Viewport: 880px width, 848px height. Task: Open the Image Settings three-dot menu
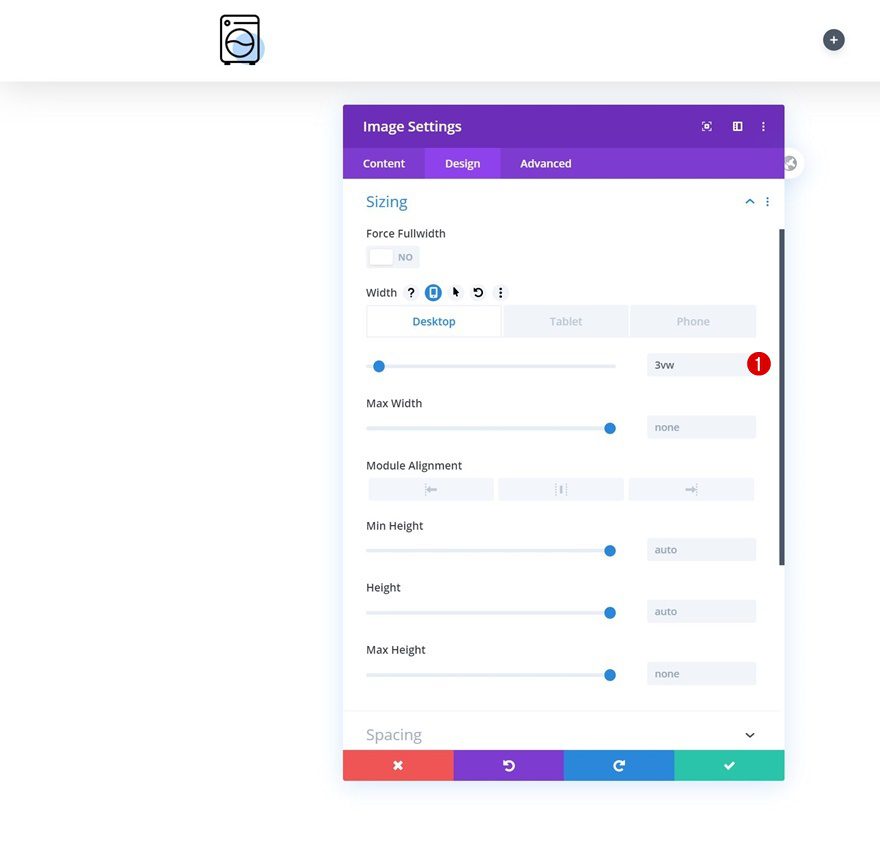763,126
